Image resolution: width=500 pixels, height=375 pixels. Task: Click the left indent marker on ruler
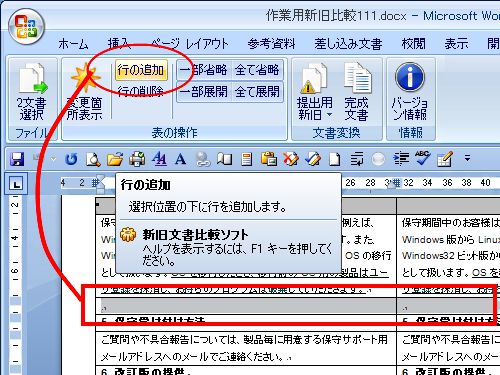click(100, 184)
